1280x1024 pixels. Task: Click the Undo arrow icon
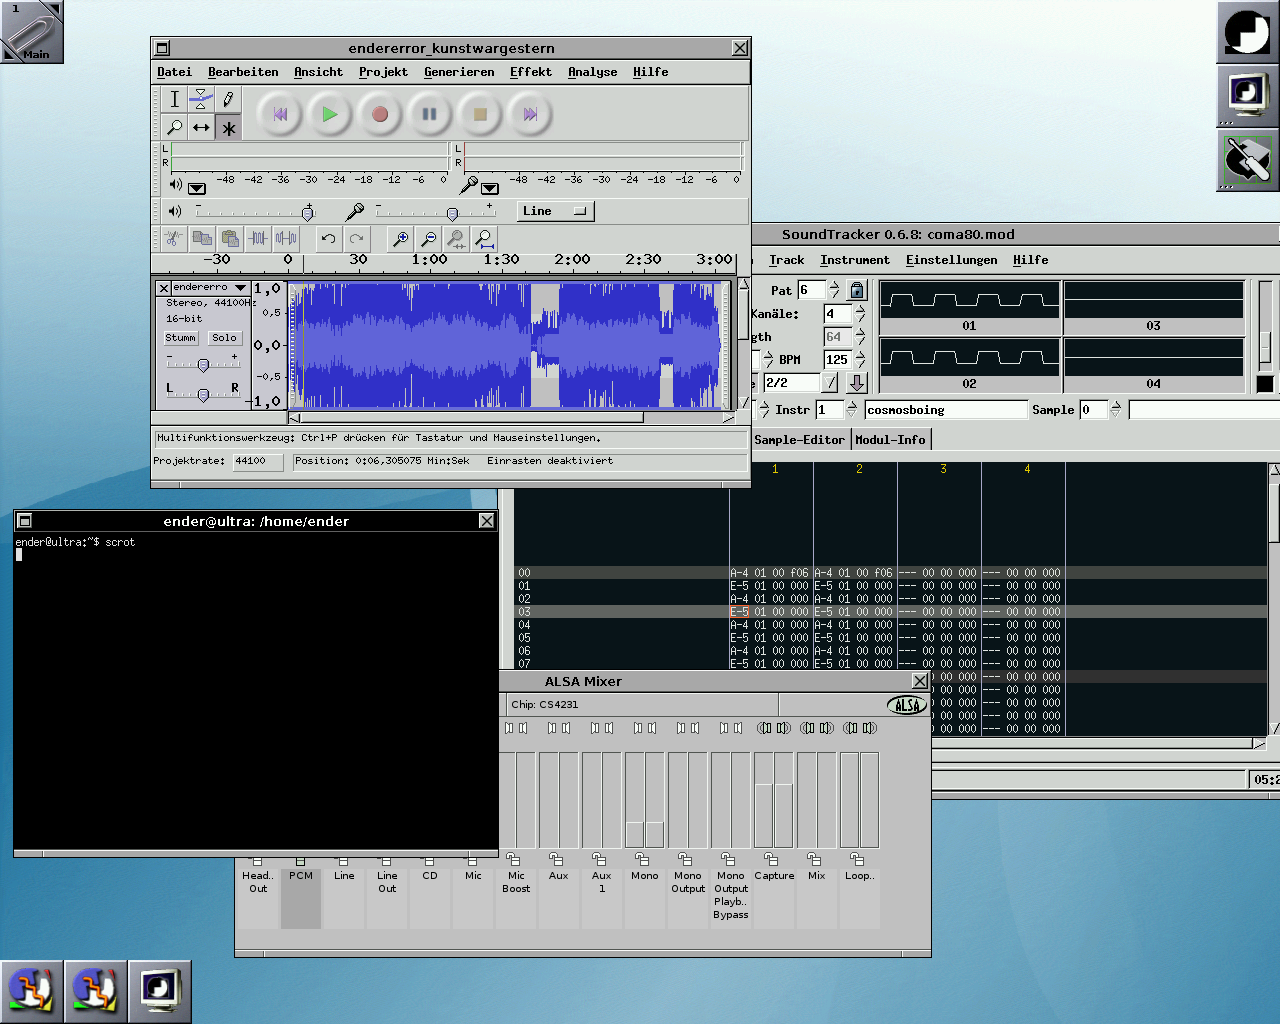[328, 238]
